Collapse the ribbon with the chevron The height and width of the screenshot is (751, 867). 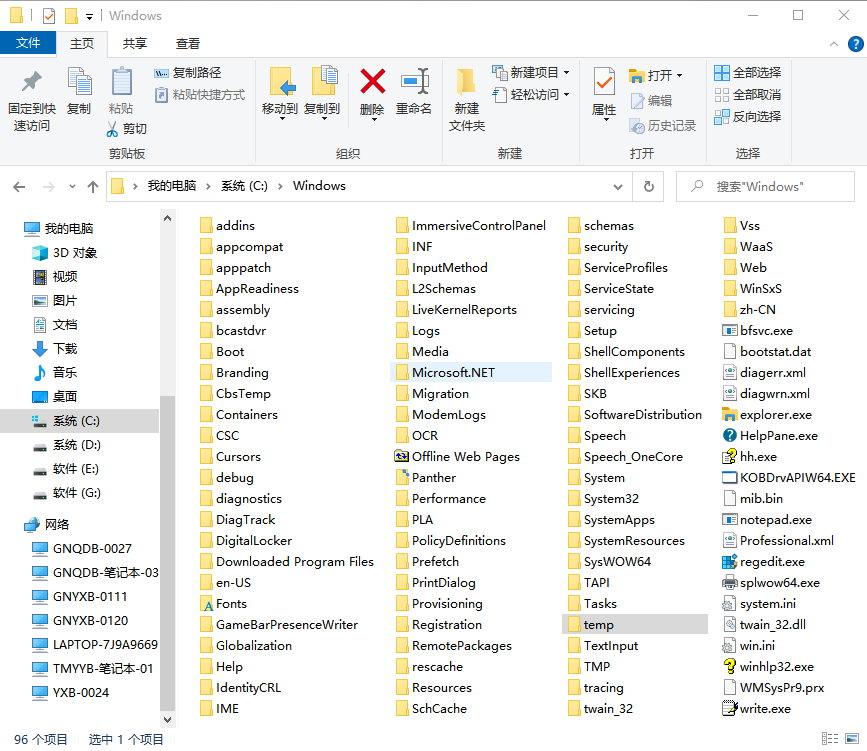[x=834, y=44]
